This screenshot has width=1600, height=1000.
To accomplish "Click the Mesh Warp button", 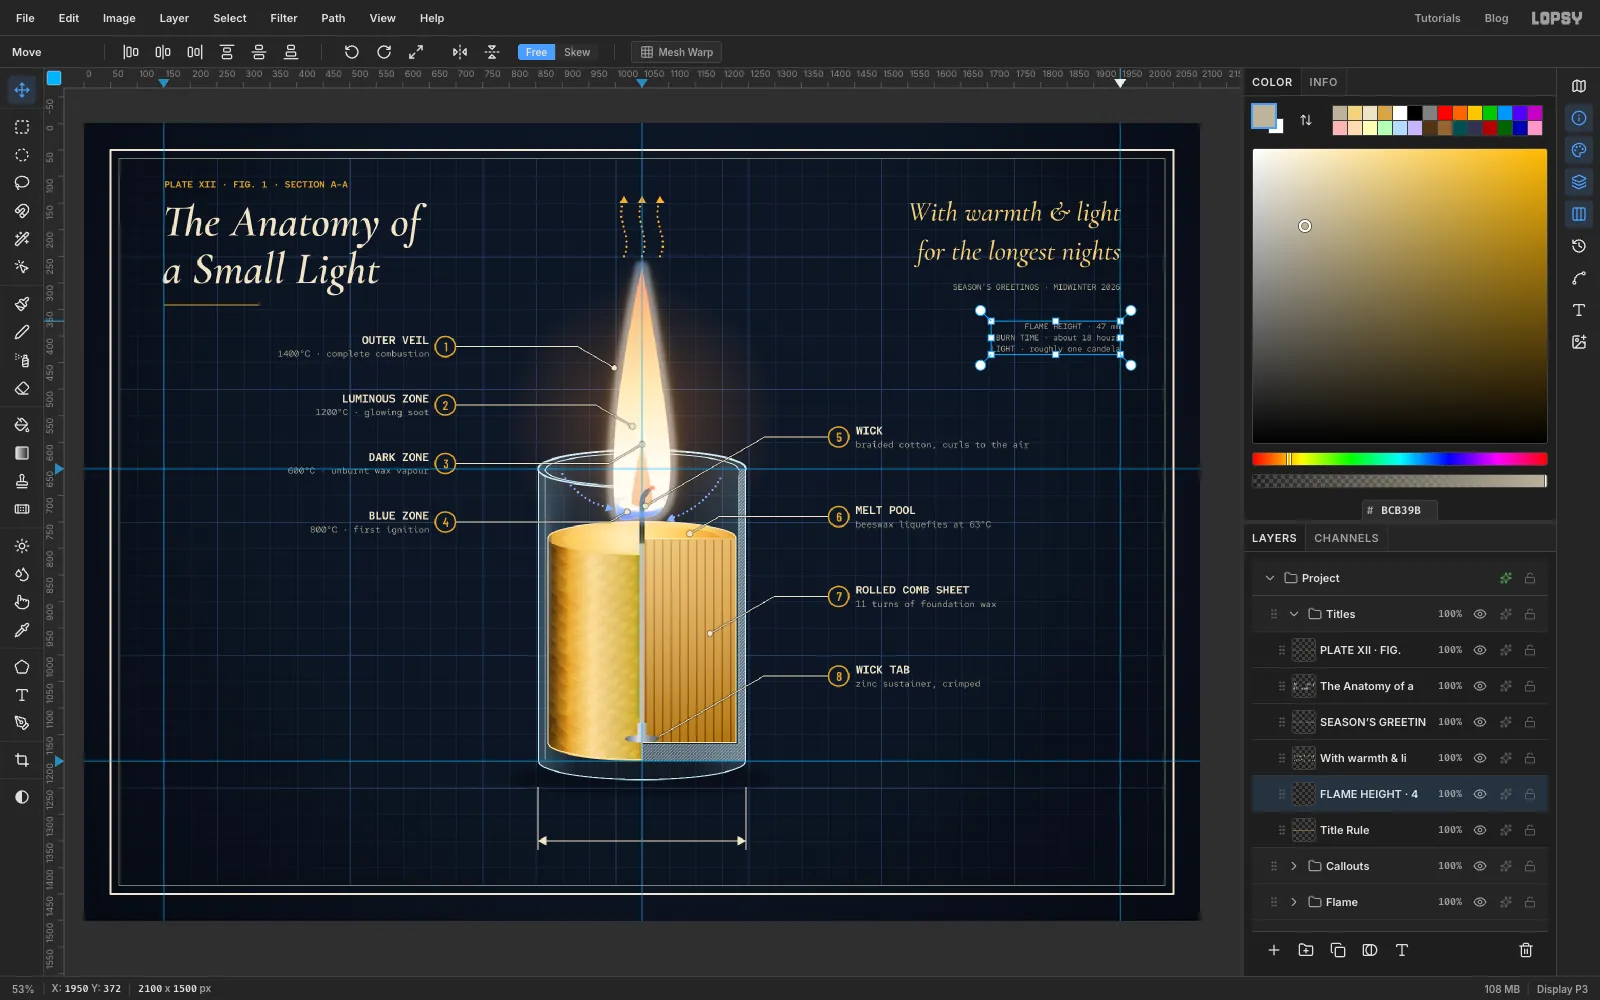I will click(677, 52).
